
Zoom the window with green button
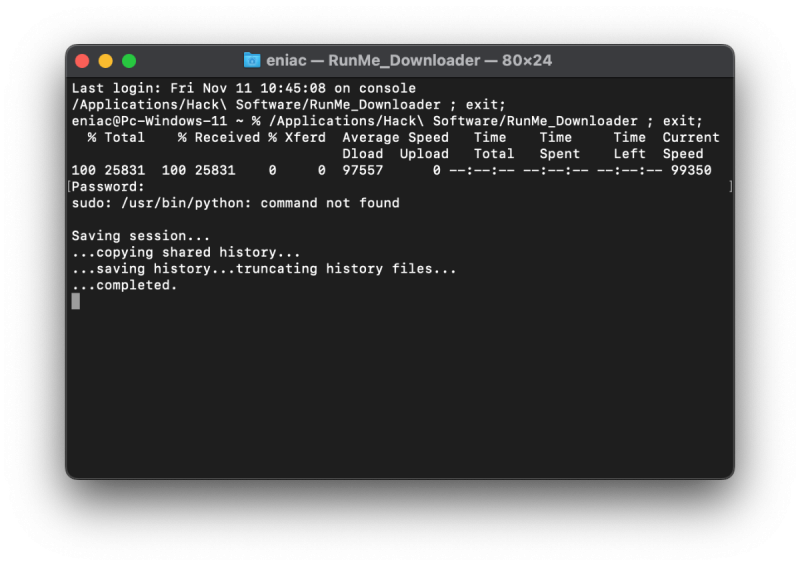[129, 61]
